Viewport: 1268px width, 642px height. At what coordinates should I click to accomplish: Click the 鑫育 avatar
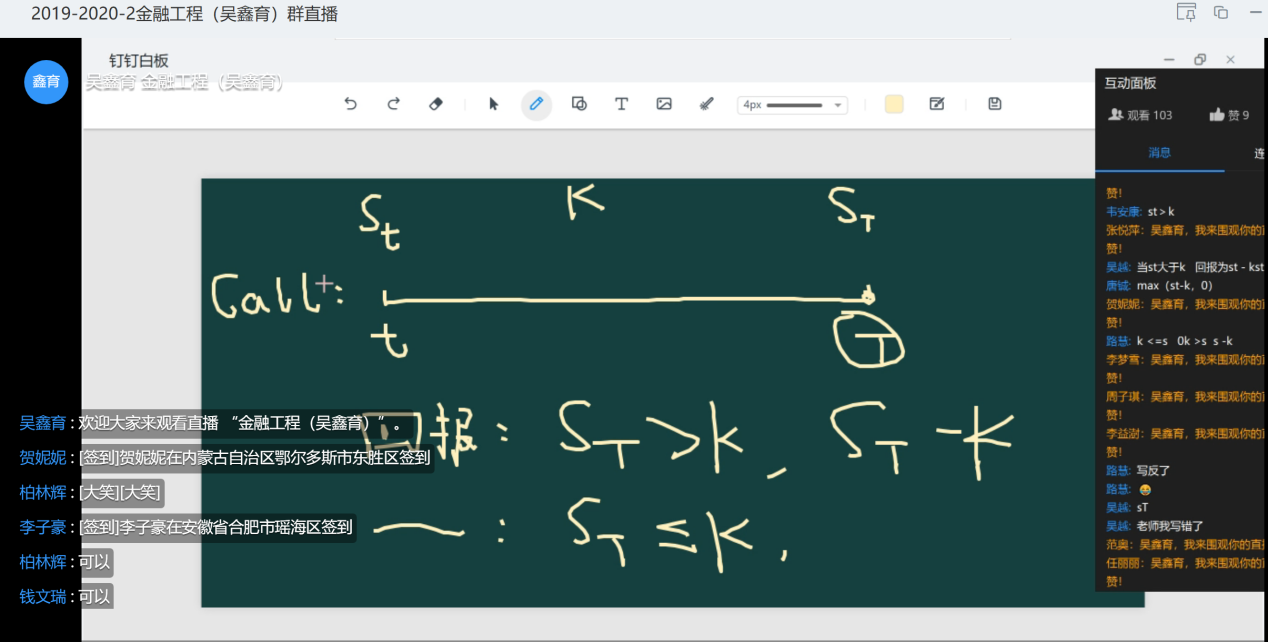pos(46,81)
